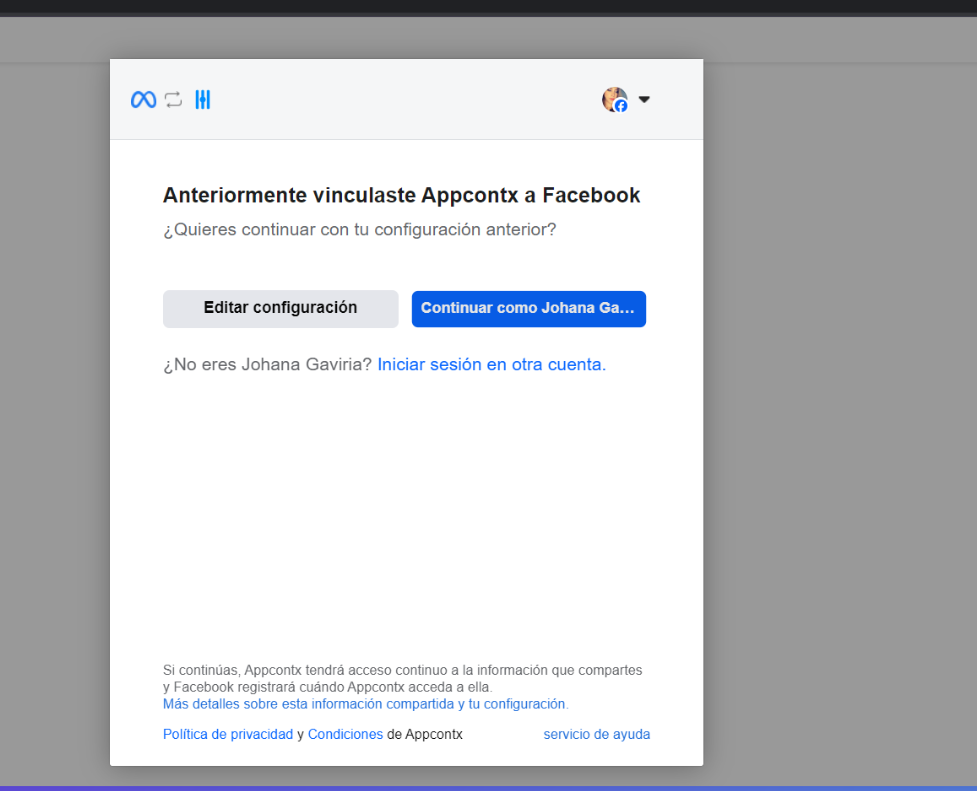The image size is (977, 791).
Task: Click the small Facebook badge on avatar
Action: coord(621,106)
